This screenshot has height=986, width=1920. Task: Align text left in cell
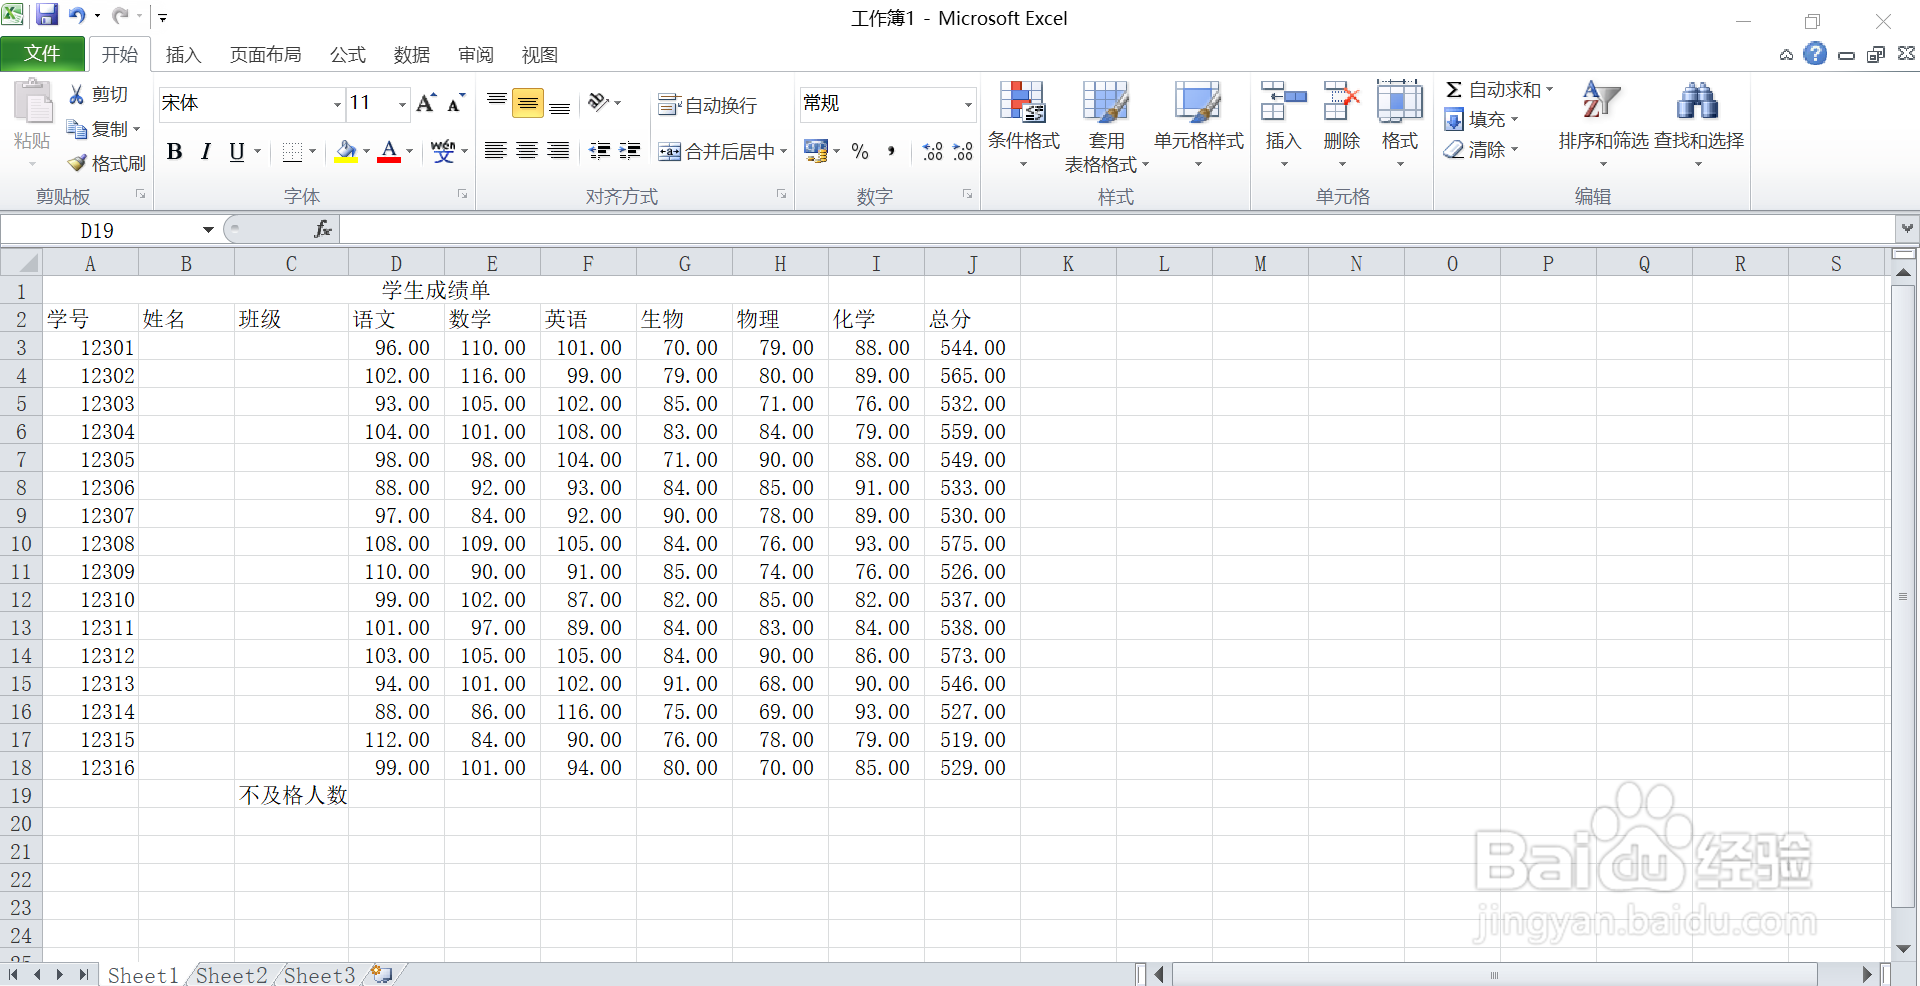495,151
